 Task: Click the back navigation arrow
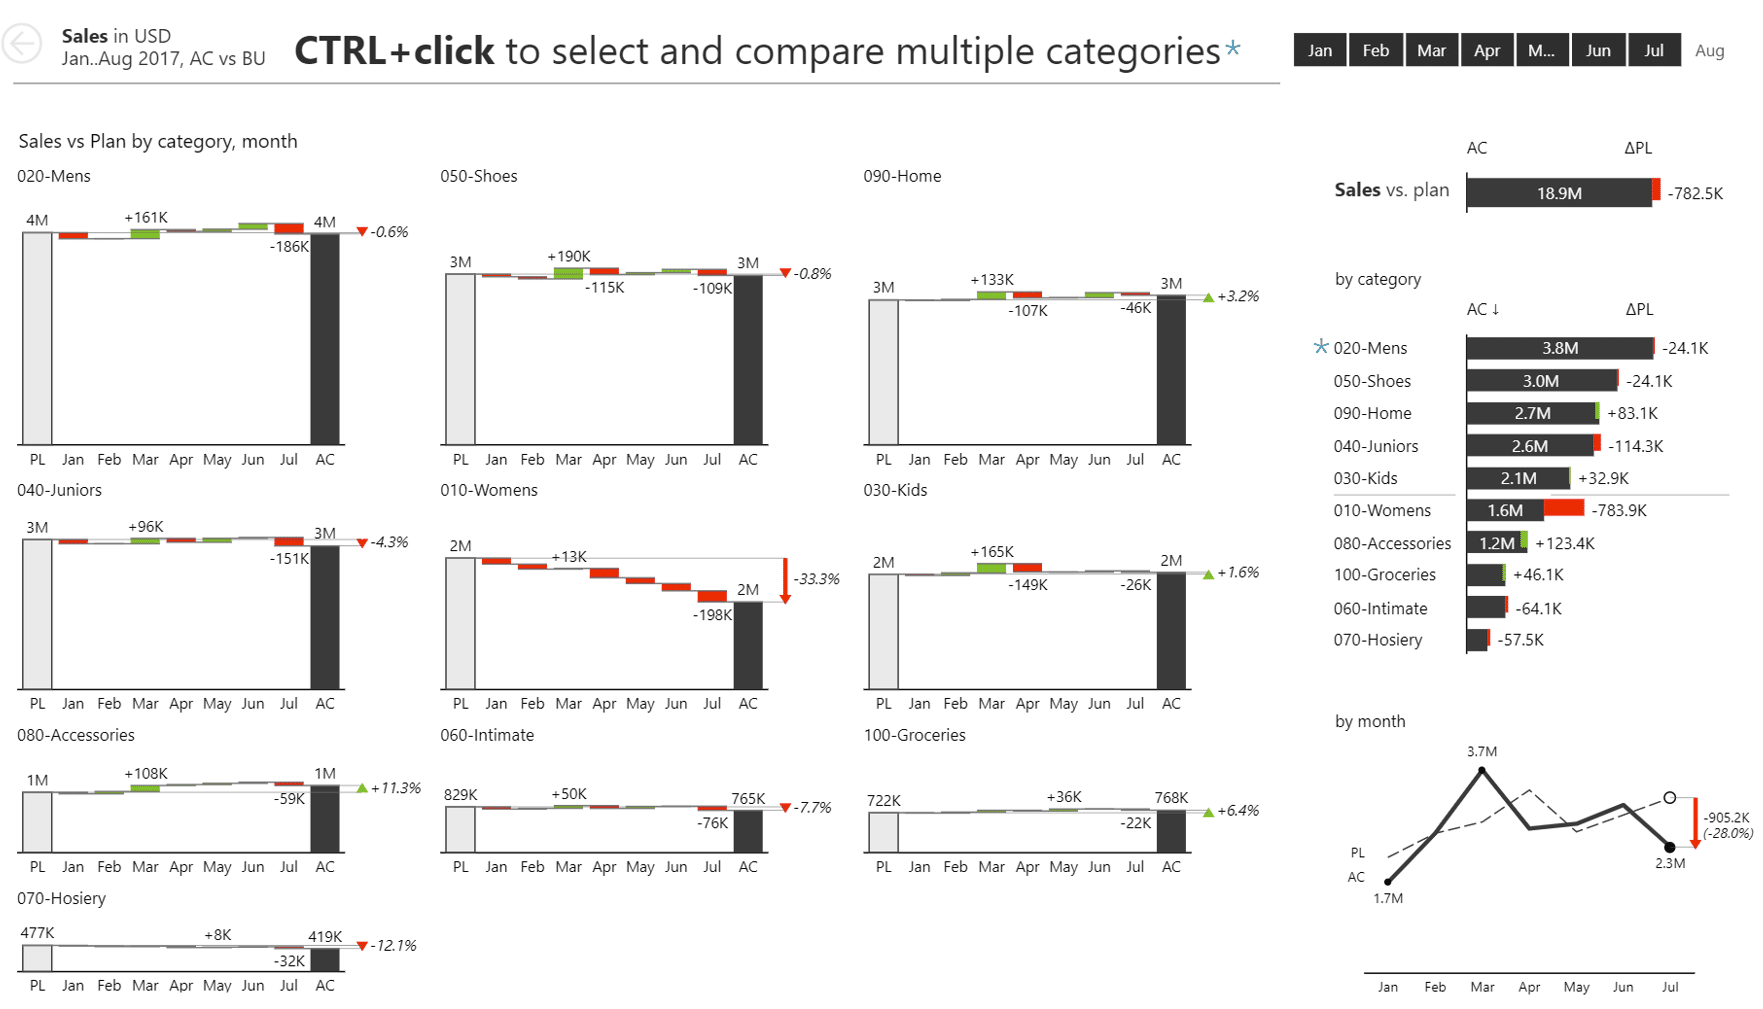[x=21, y=44]
